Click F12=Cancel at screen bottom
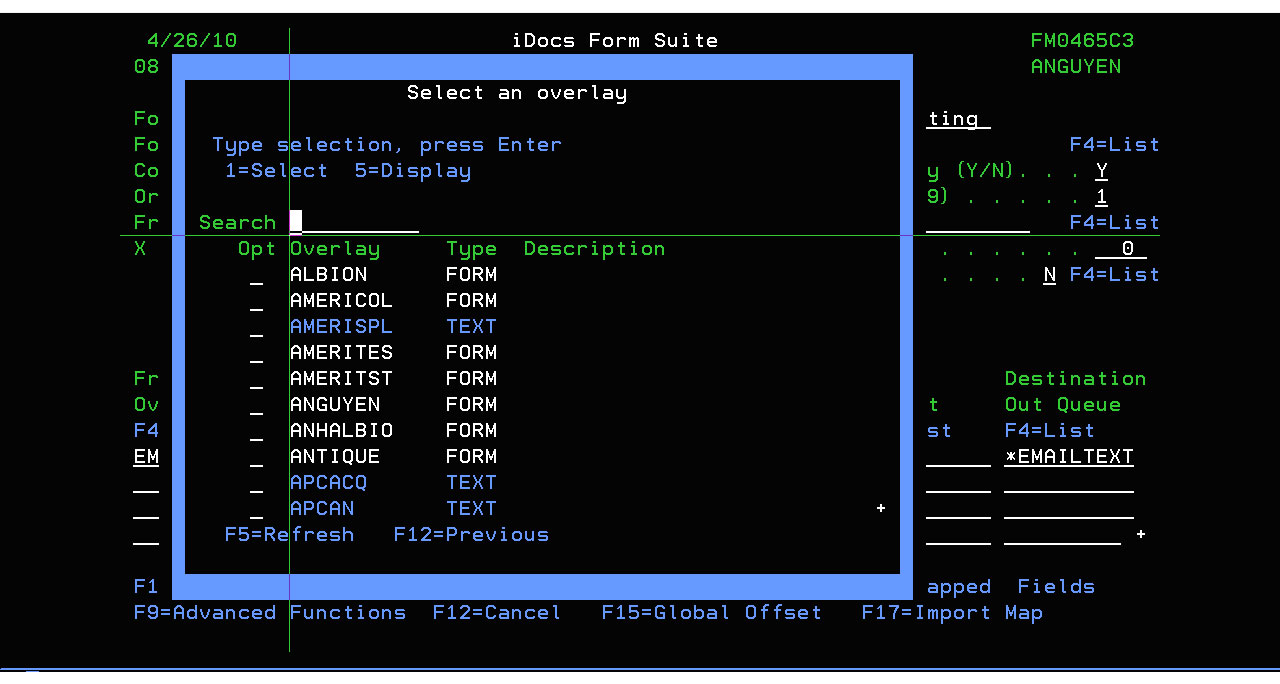Screen dimensions: 1280x684 click(x=496, y=613)
